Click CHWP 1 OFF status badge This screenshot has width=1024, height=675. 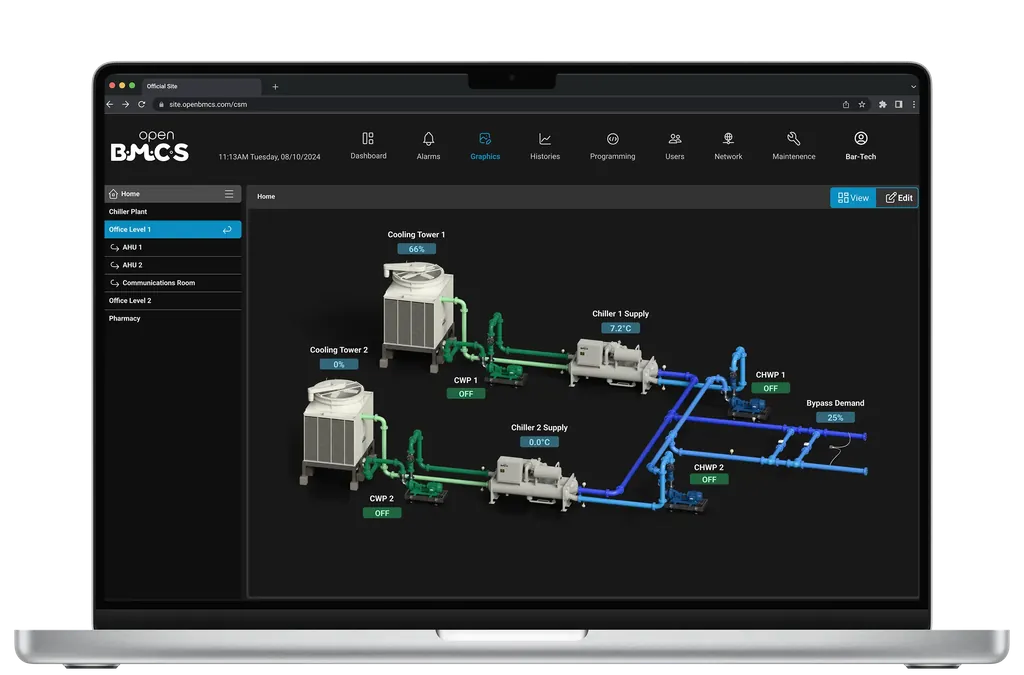pyautogui.click(x=771, y=388)
